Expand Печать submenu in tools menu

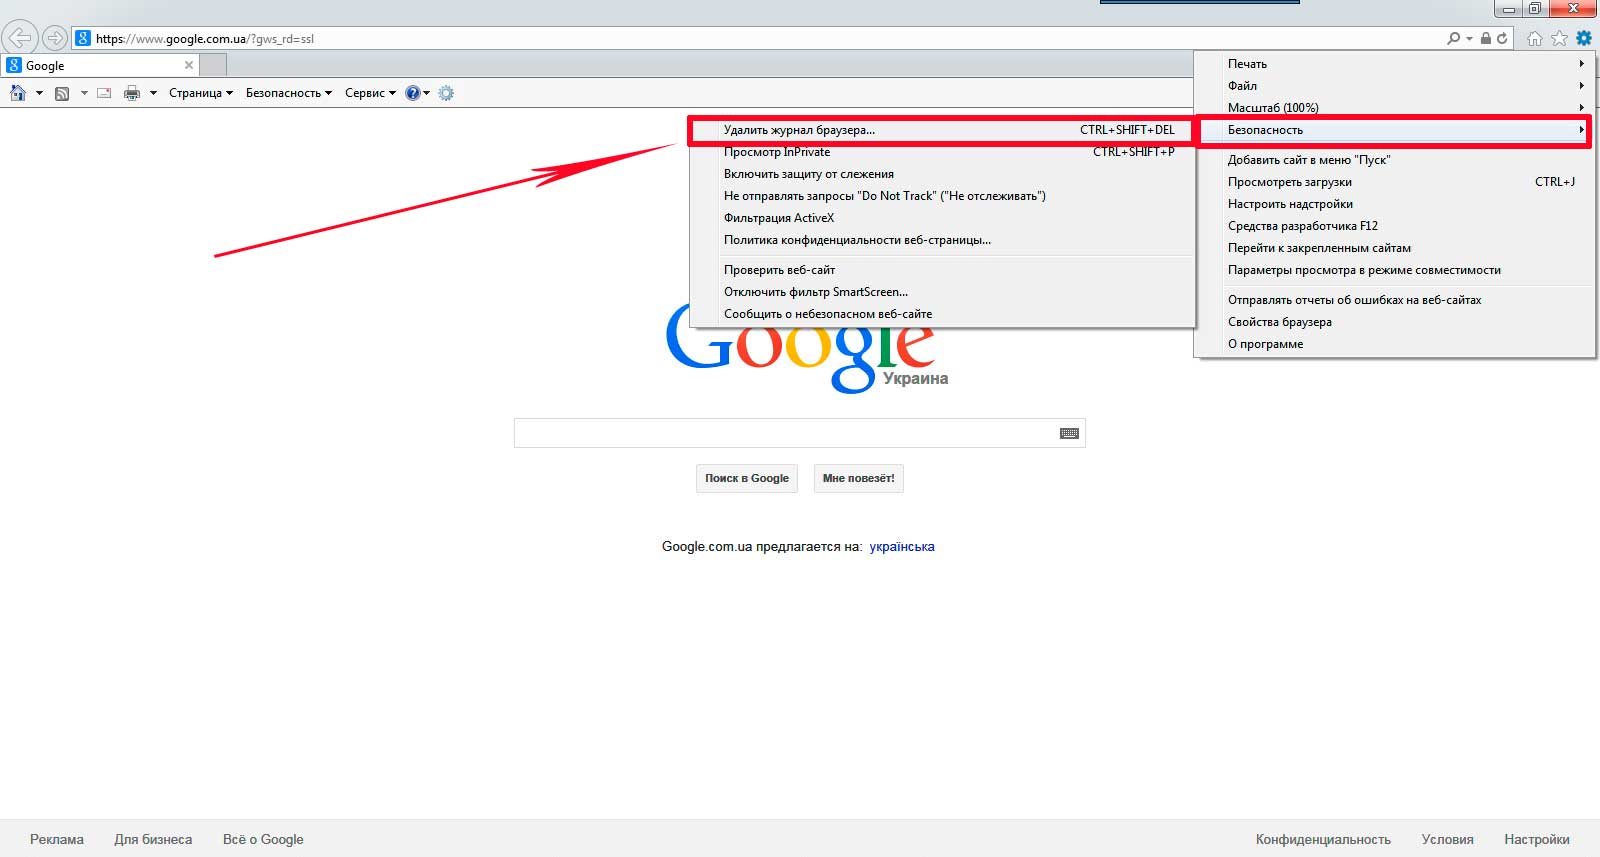(1395, 63)
